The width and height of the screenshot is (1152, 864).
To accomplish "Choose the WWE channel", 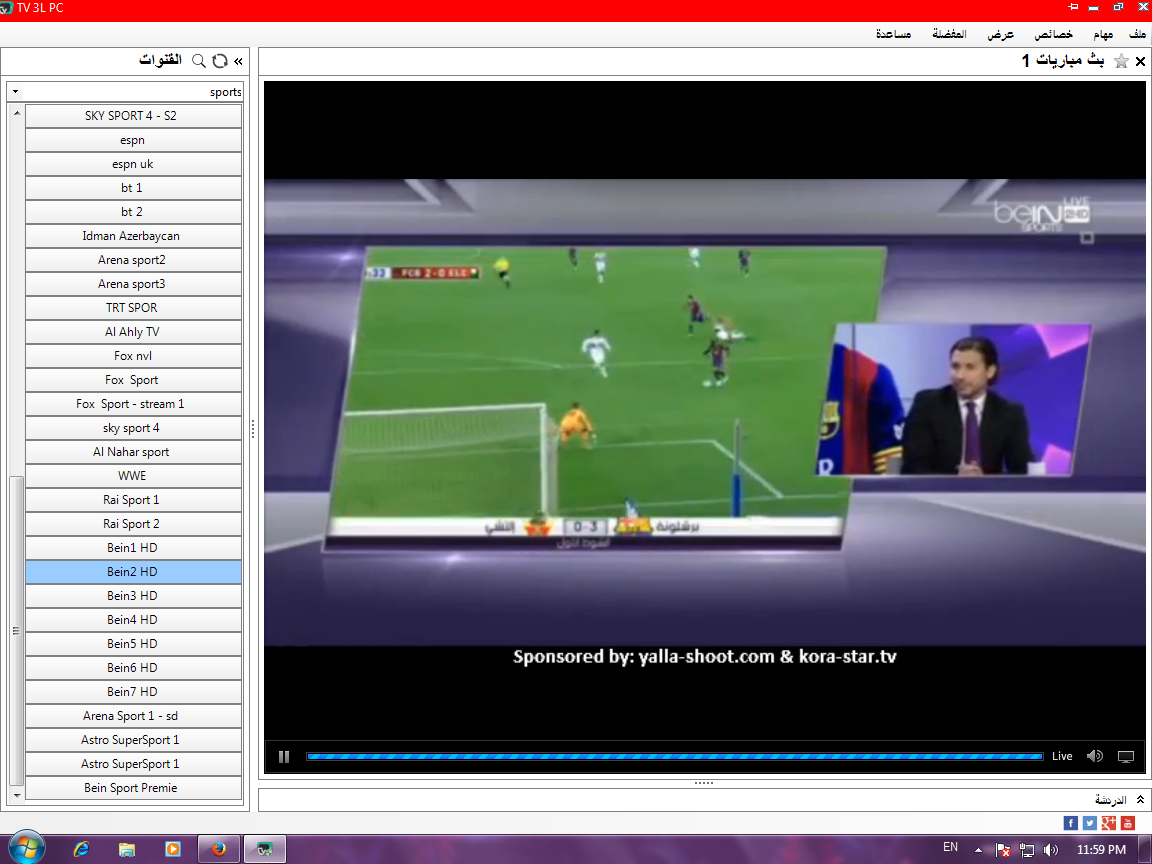I will [x=133, y=475].
